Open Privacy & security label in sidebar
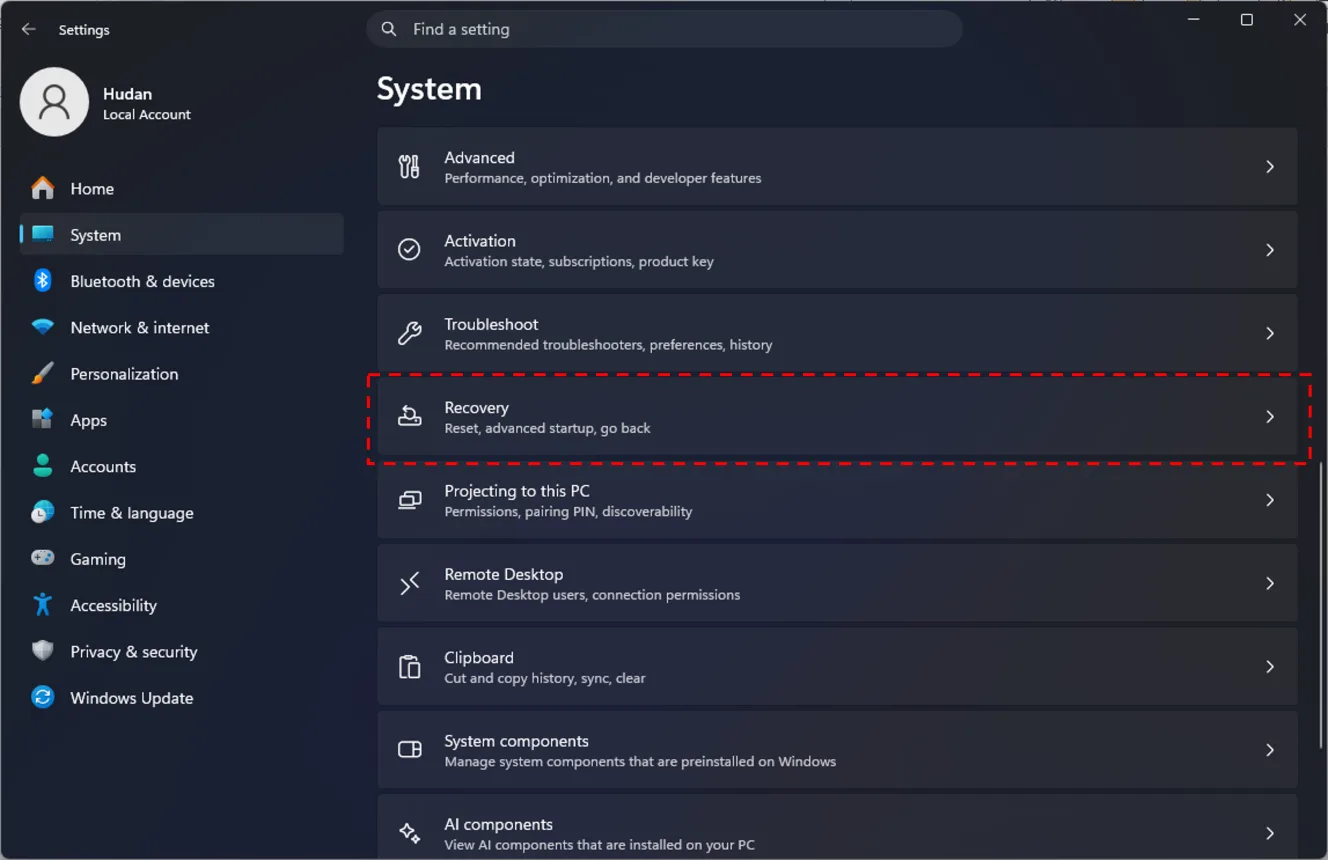1328x860 pixels. pyautogui.click(x=134, y=652)
